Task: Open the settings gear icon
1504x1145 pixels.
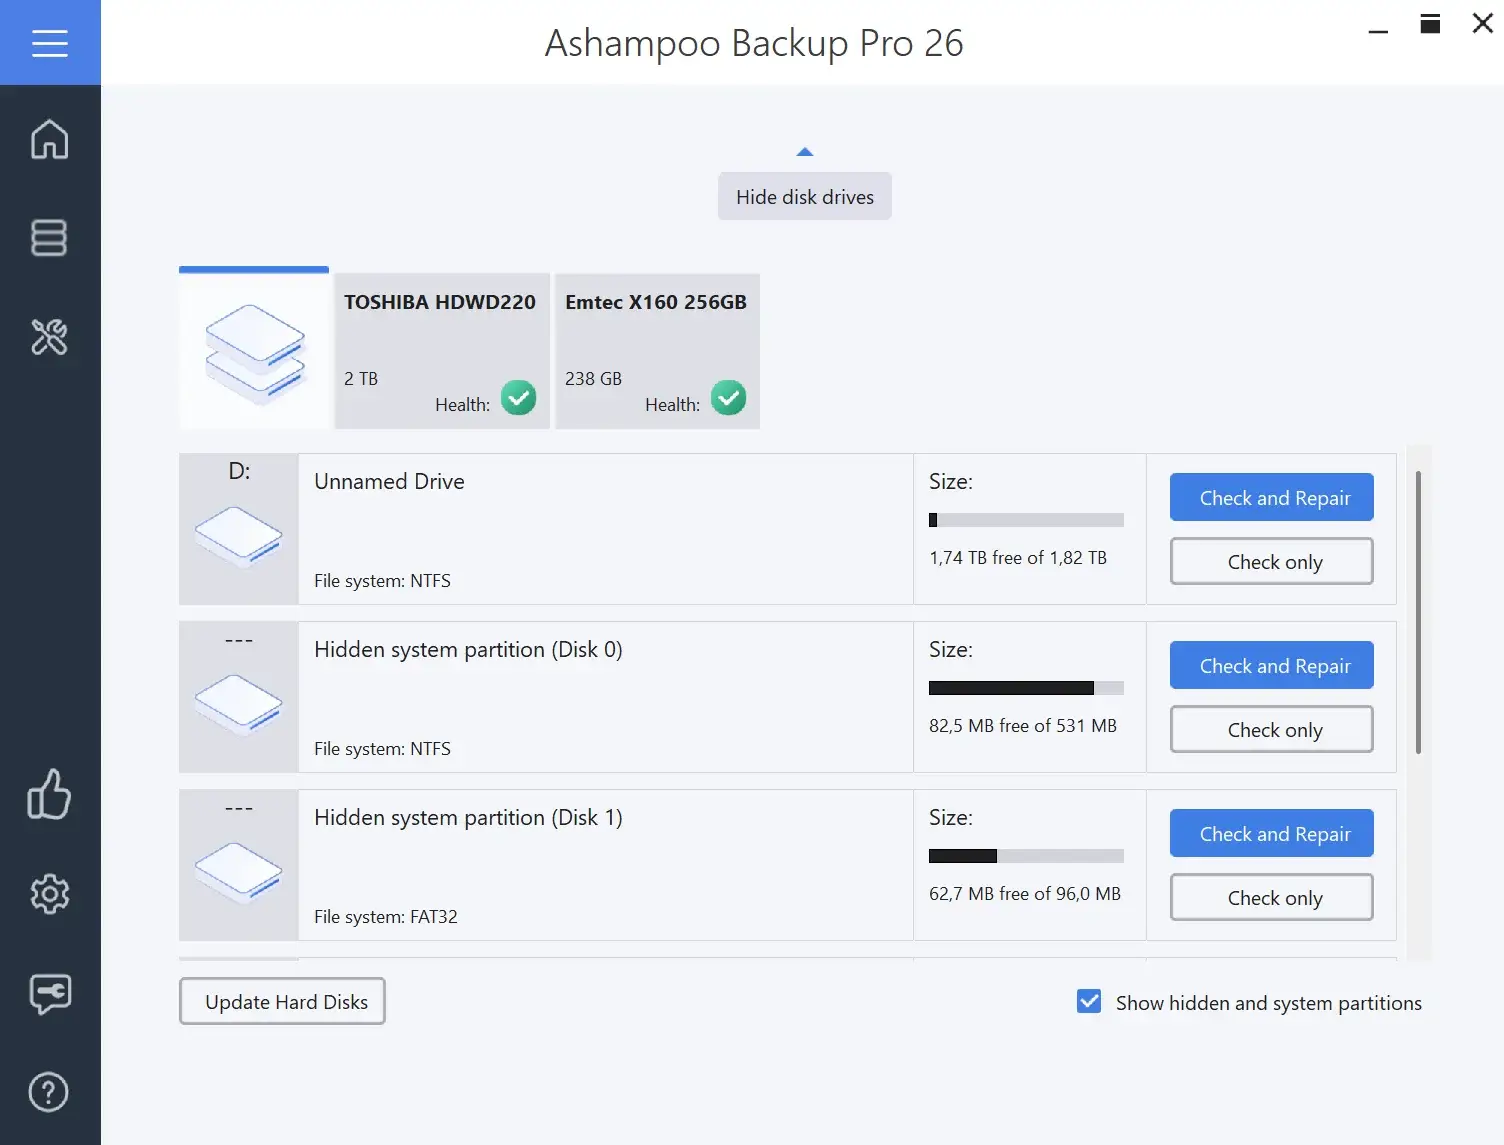Action: [x=50, y=894]
